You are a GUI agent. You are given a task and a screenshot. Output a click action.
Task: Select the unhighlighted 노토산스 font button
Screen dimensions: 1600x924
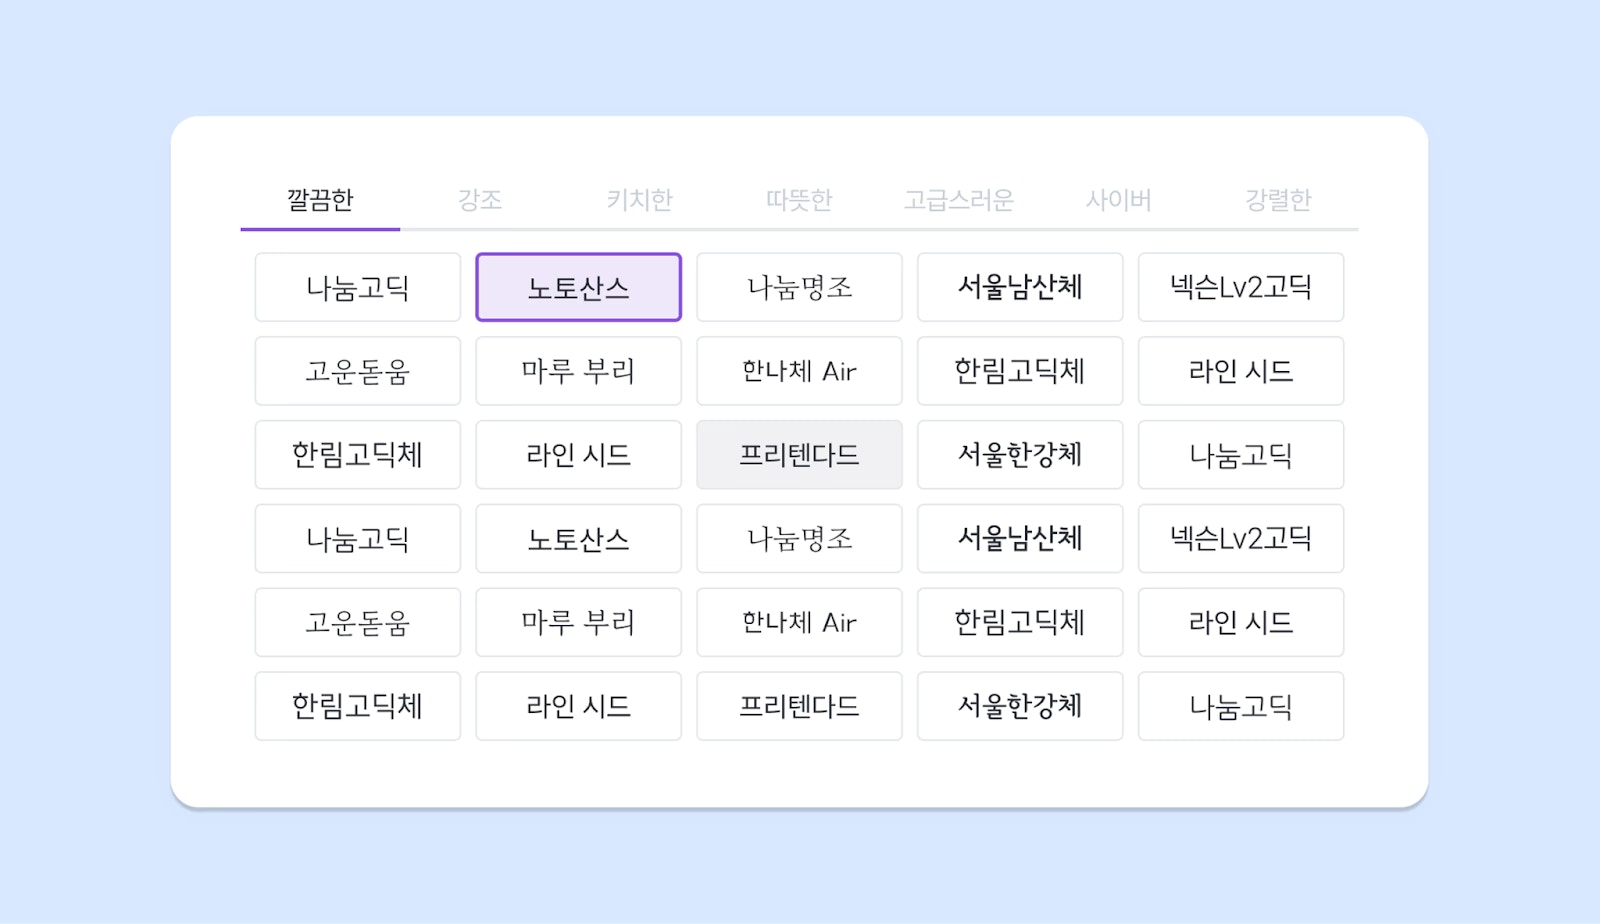tap(579, 539)
